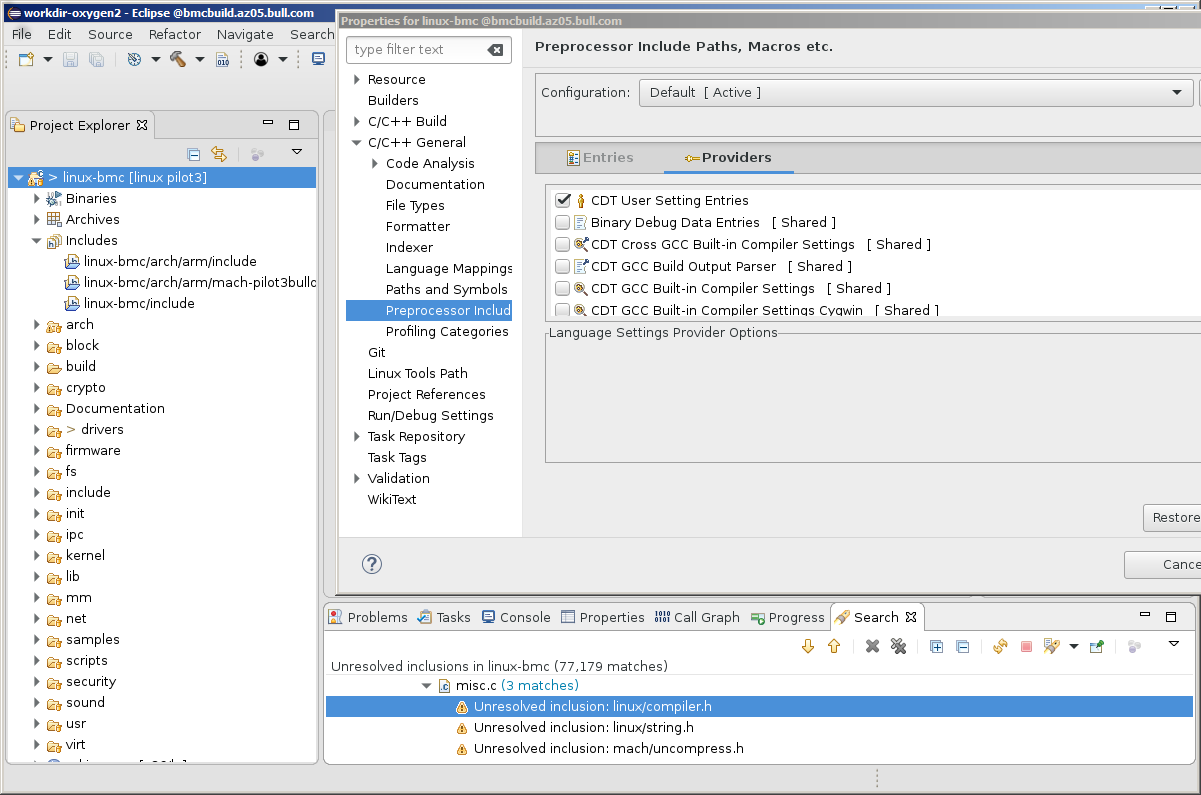Screen dimensions: 1201x795
Task: Uncheck CDT User Setting Entries
Action: pos(563,200)
